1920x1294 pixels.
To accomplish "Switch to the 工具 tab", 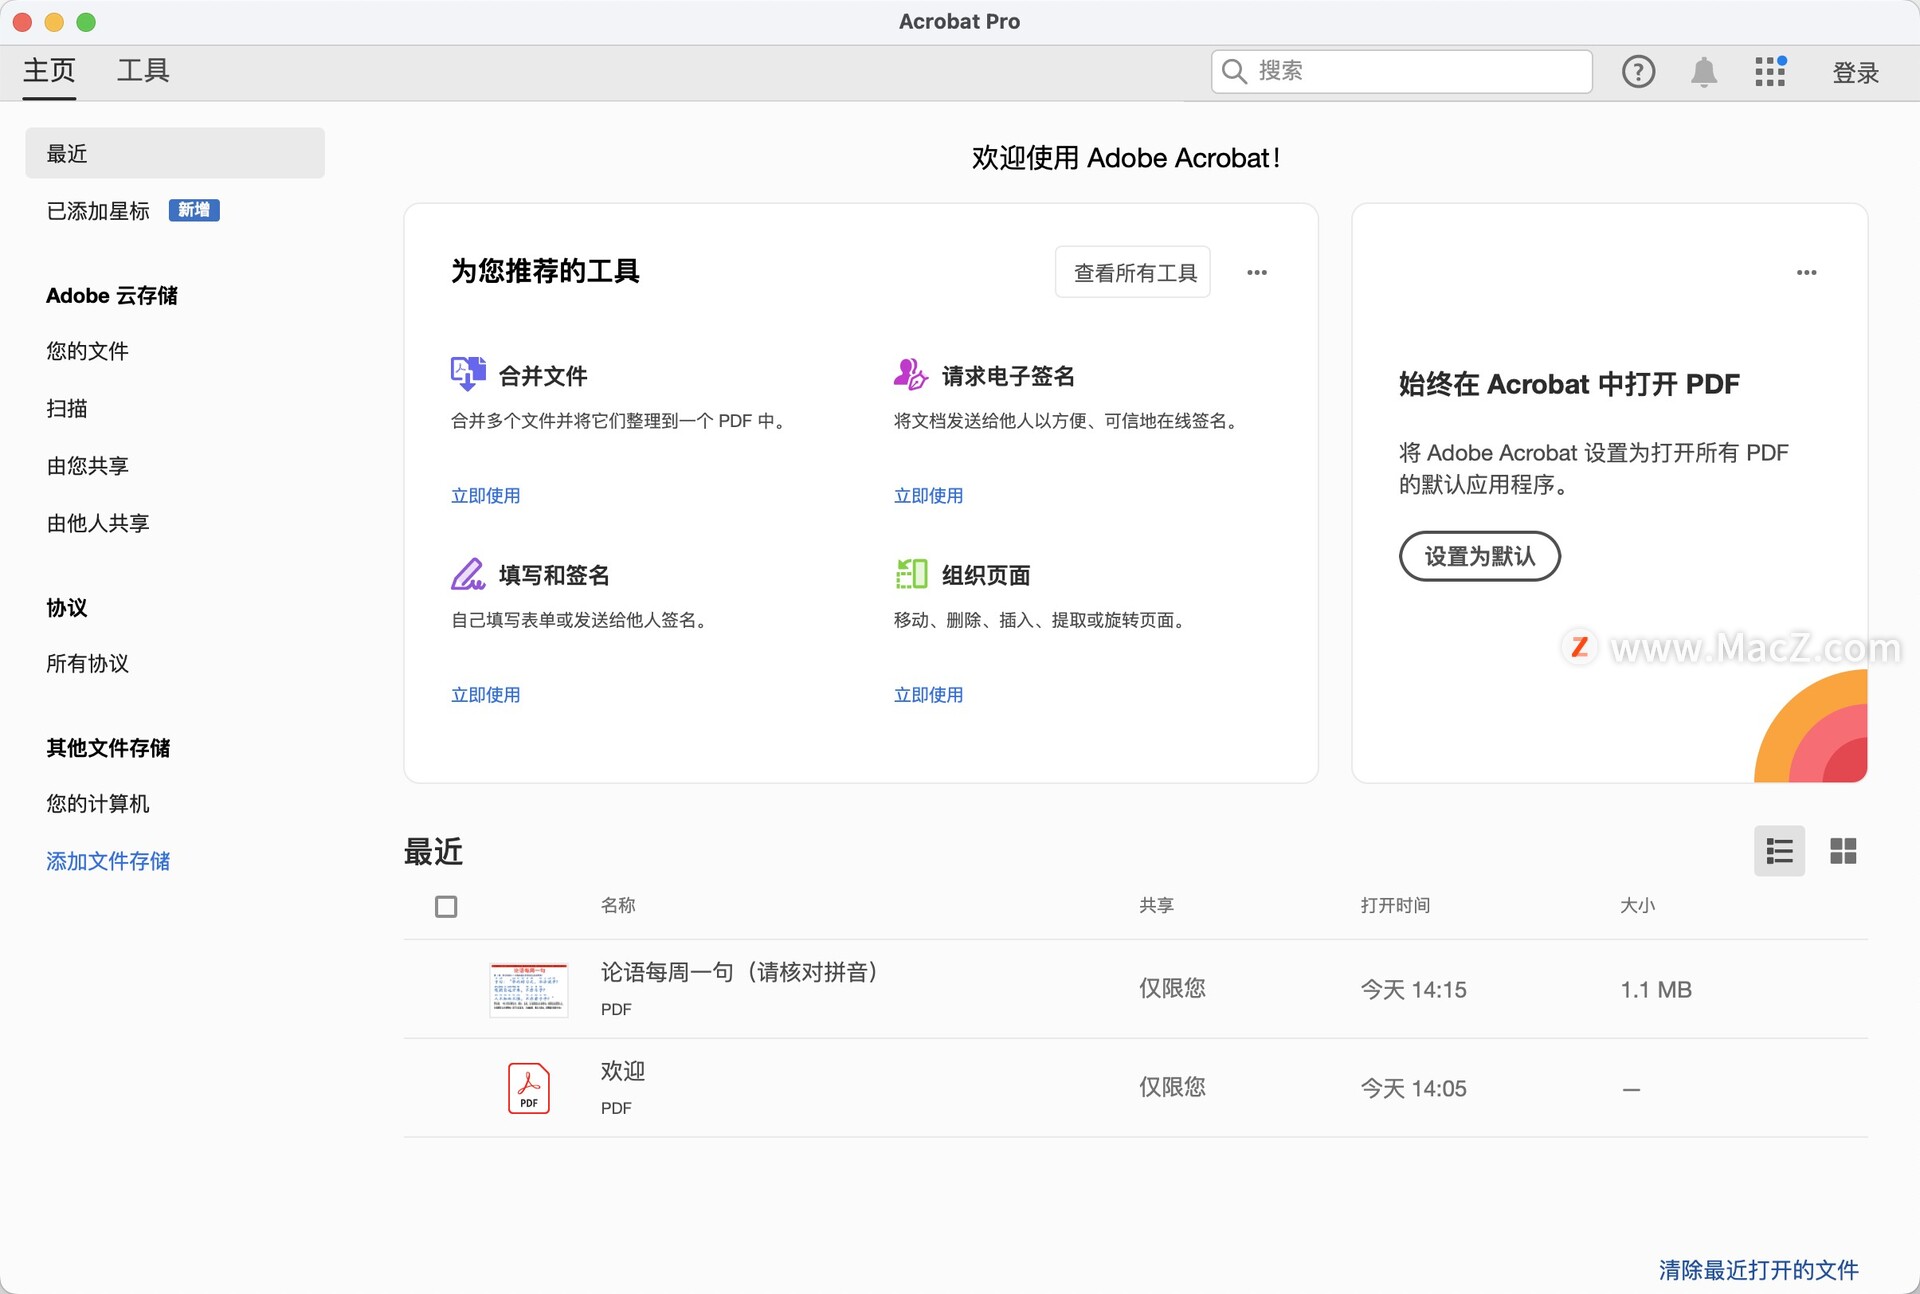I will click(x=143, y=71).
